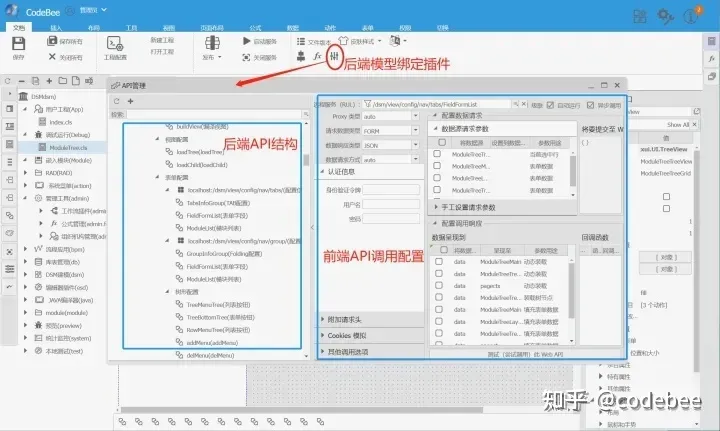This screenshot has height=431, width=720.
Task: Select ModuleTree.cls in the project tree
Action: click(68, 147)
